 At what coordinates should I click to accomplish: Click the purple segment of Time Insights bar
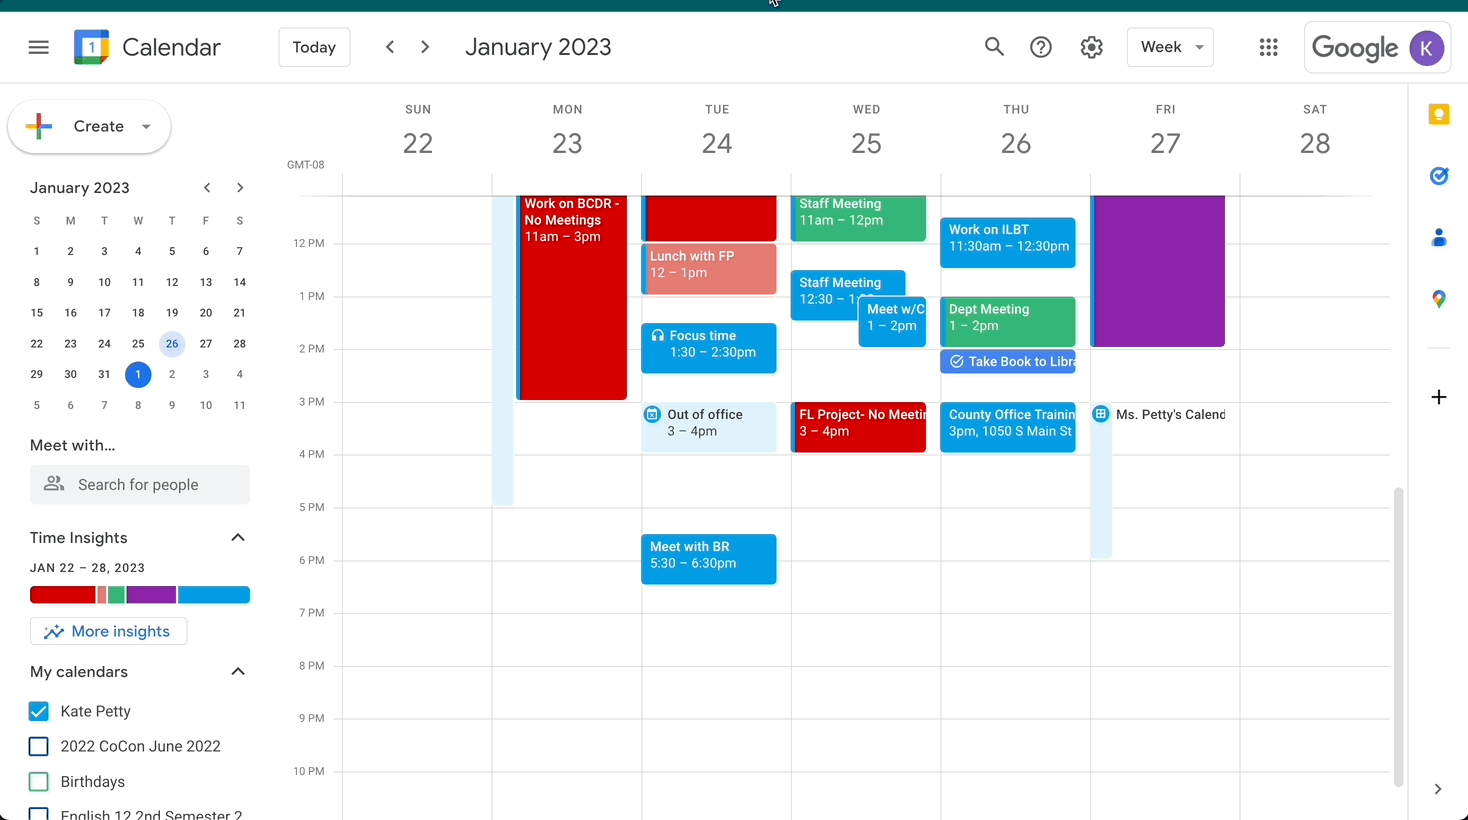tap(151, 595)
